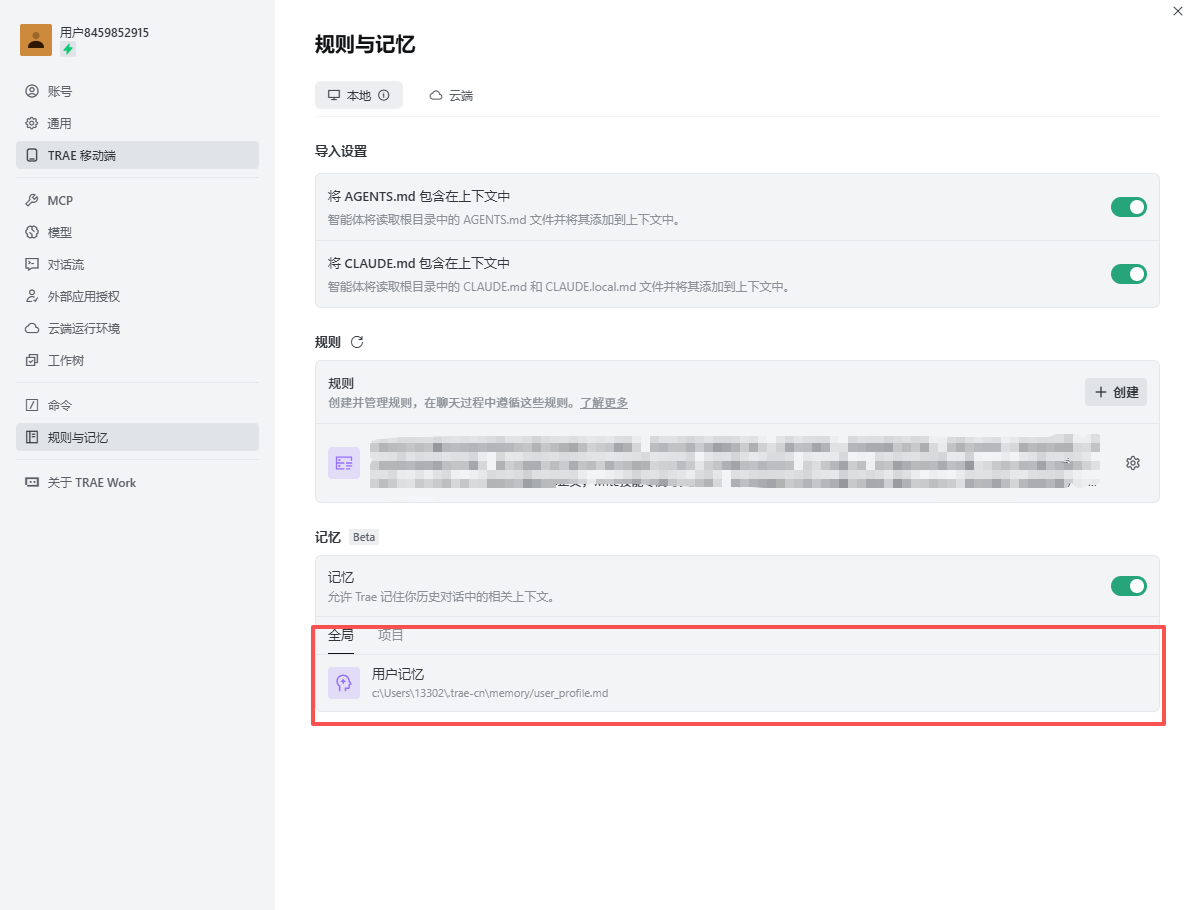Open the MCP settings page

tap(137, 200)
